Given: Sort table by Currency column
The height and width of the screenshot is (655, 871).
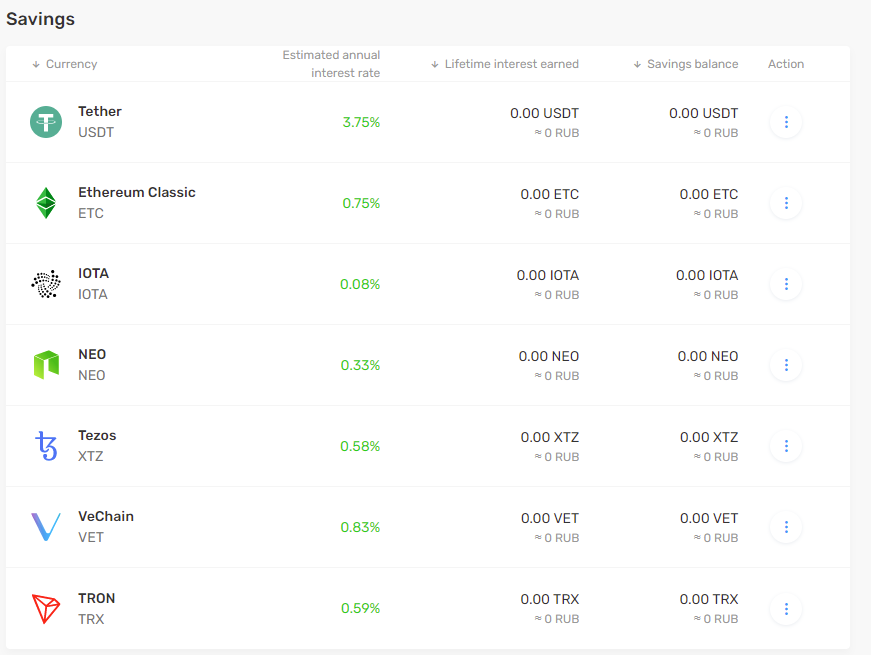Looking at the screenshot, I should point(64,64).
